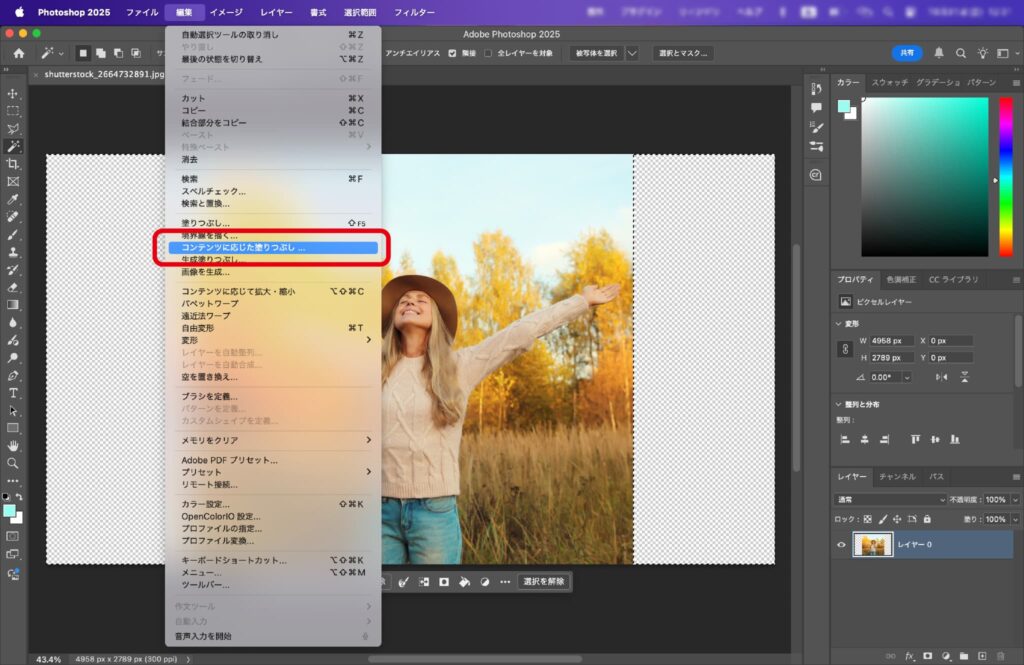Toggle visibility eye of レイヤー 0
The height and width of the screenshot is (665, 1024).
tap(841, 545)
